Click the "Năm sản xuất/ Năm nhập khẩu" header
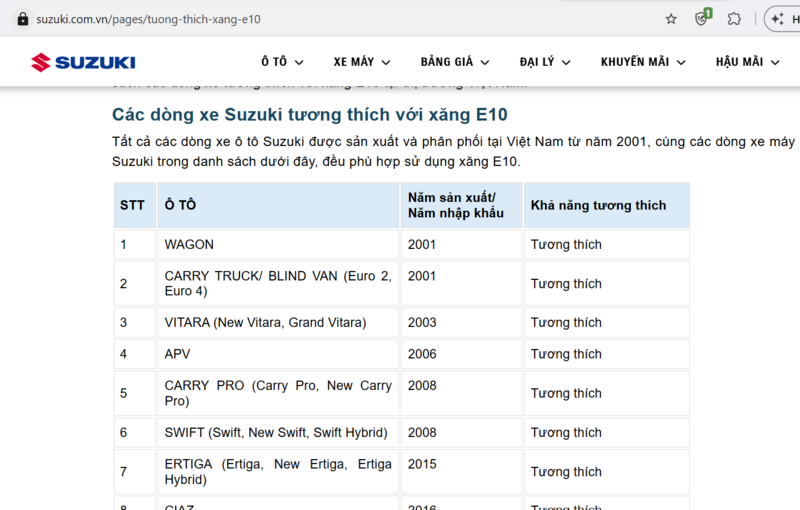This screenshot has height=510, width=800. 462,205
